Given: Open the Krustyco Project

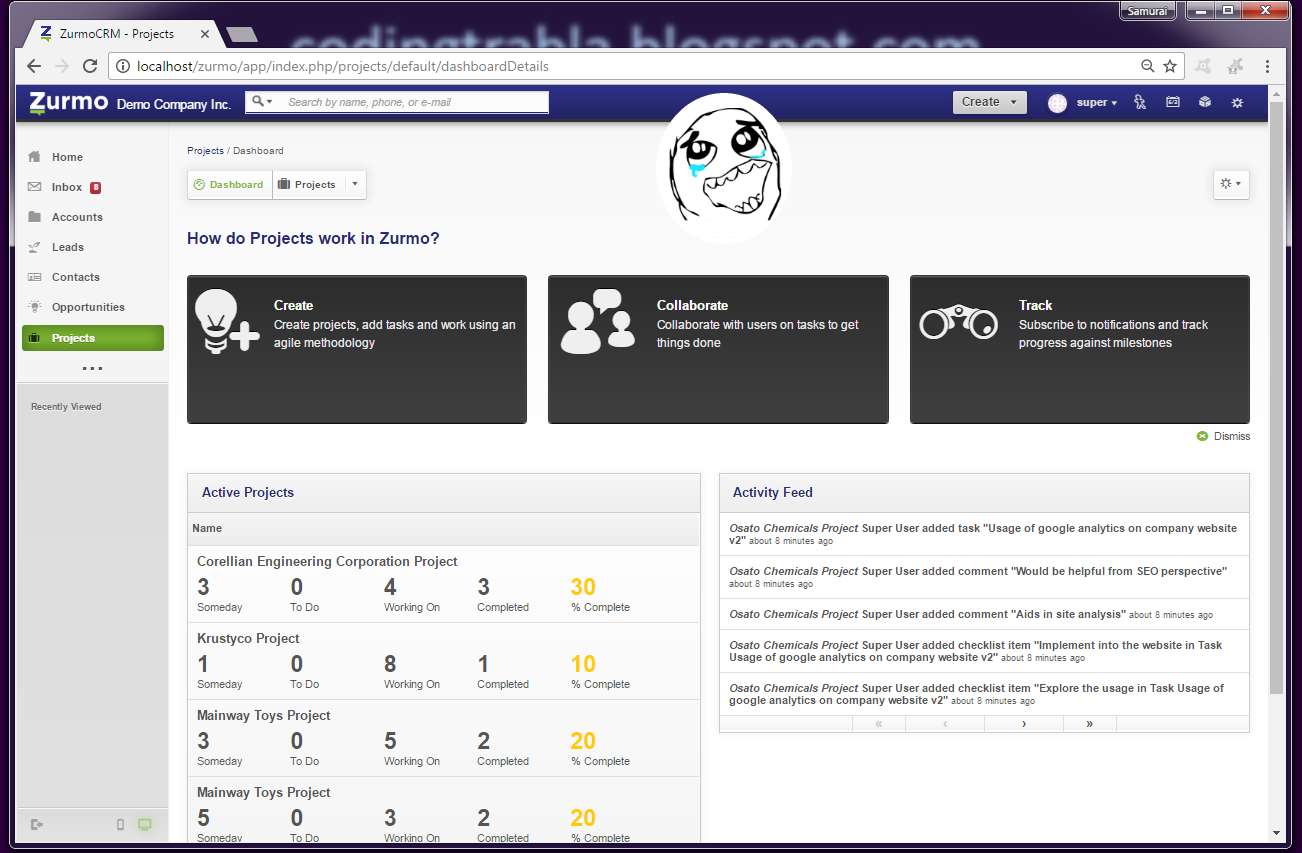Looking at the screenshot, I should tap(248, 638).
